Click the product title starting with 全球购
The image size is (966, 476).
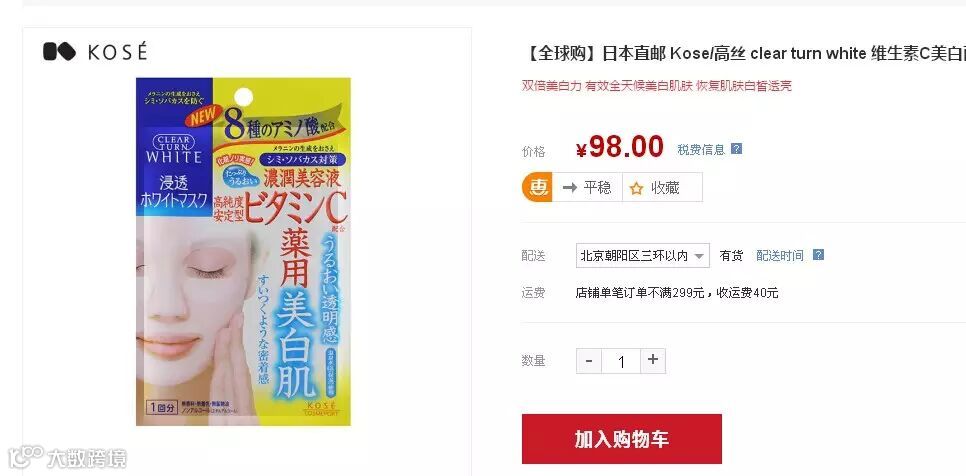[744, 54]
